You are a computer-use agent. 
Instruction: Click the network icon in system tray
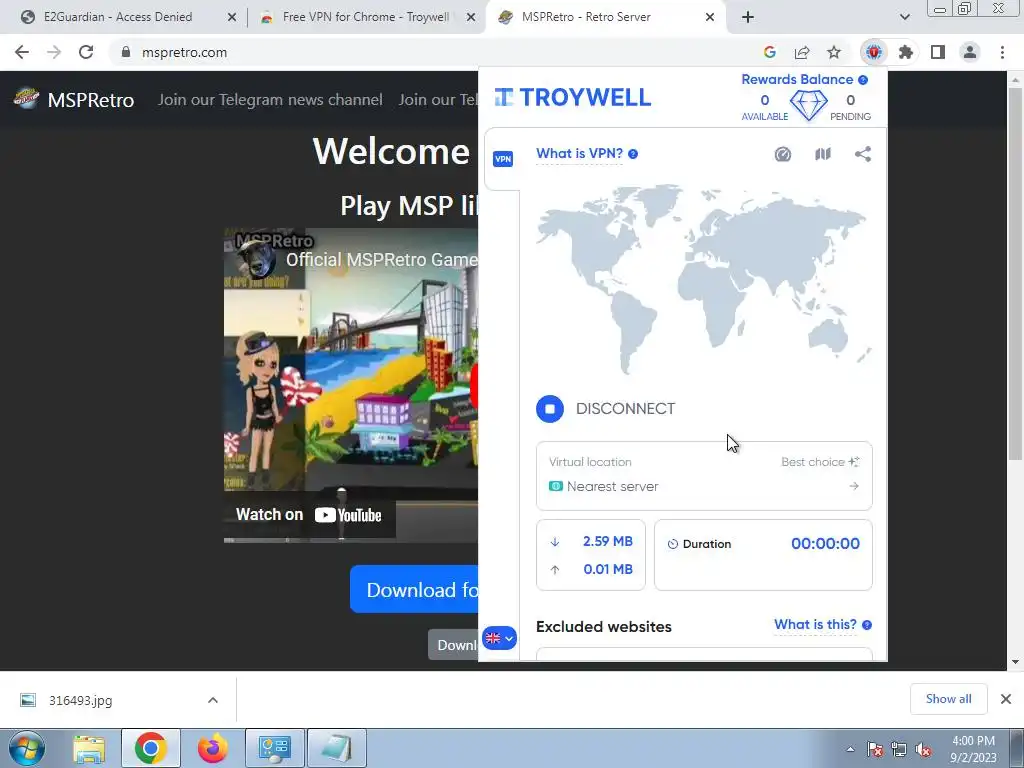click(x=899, y=750)
